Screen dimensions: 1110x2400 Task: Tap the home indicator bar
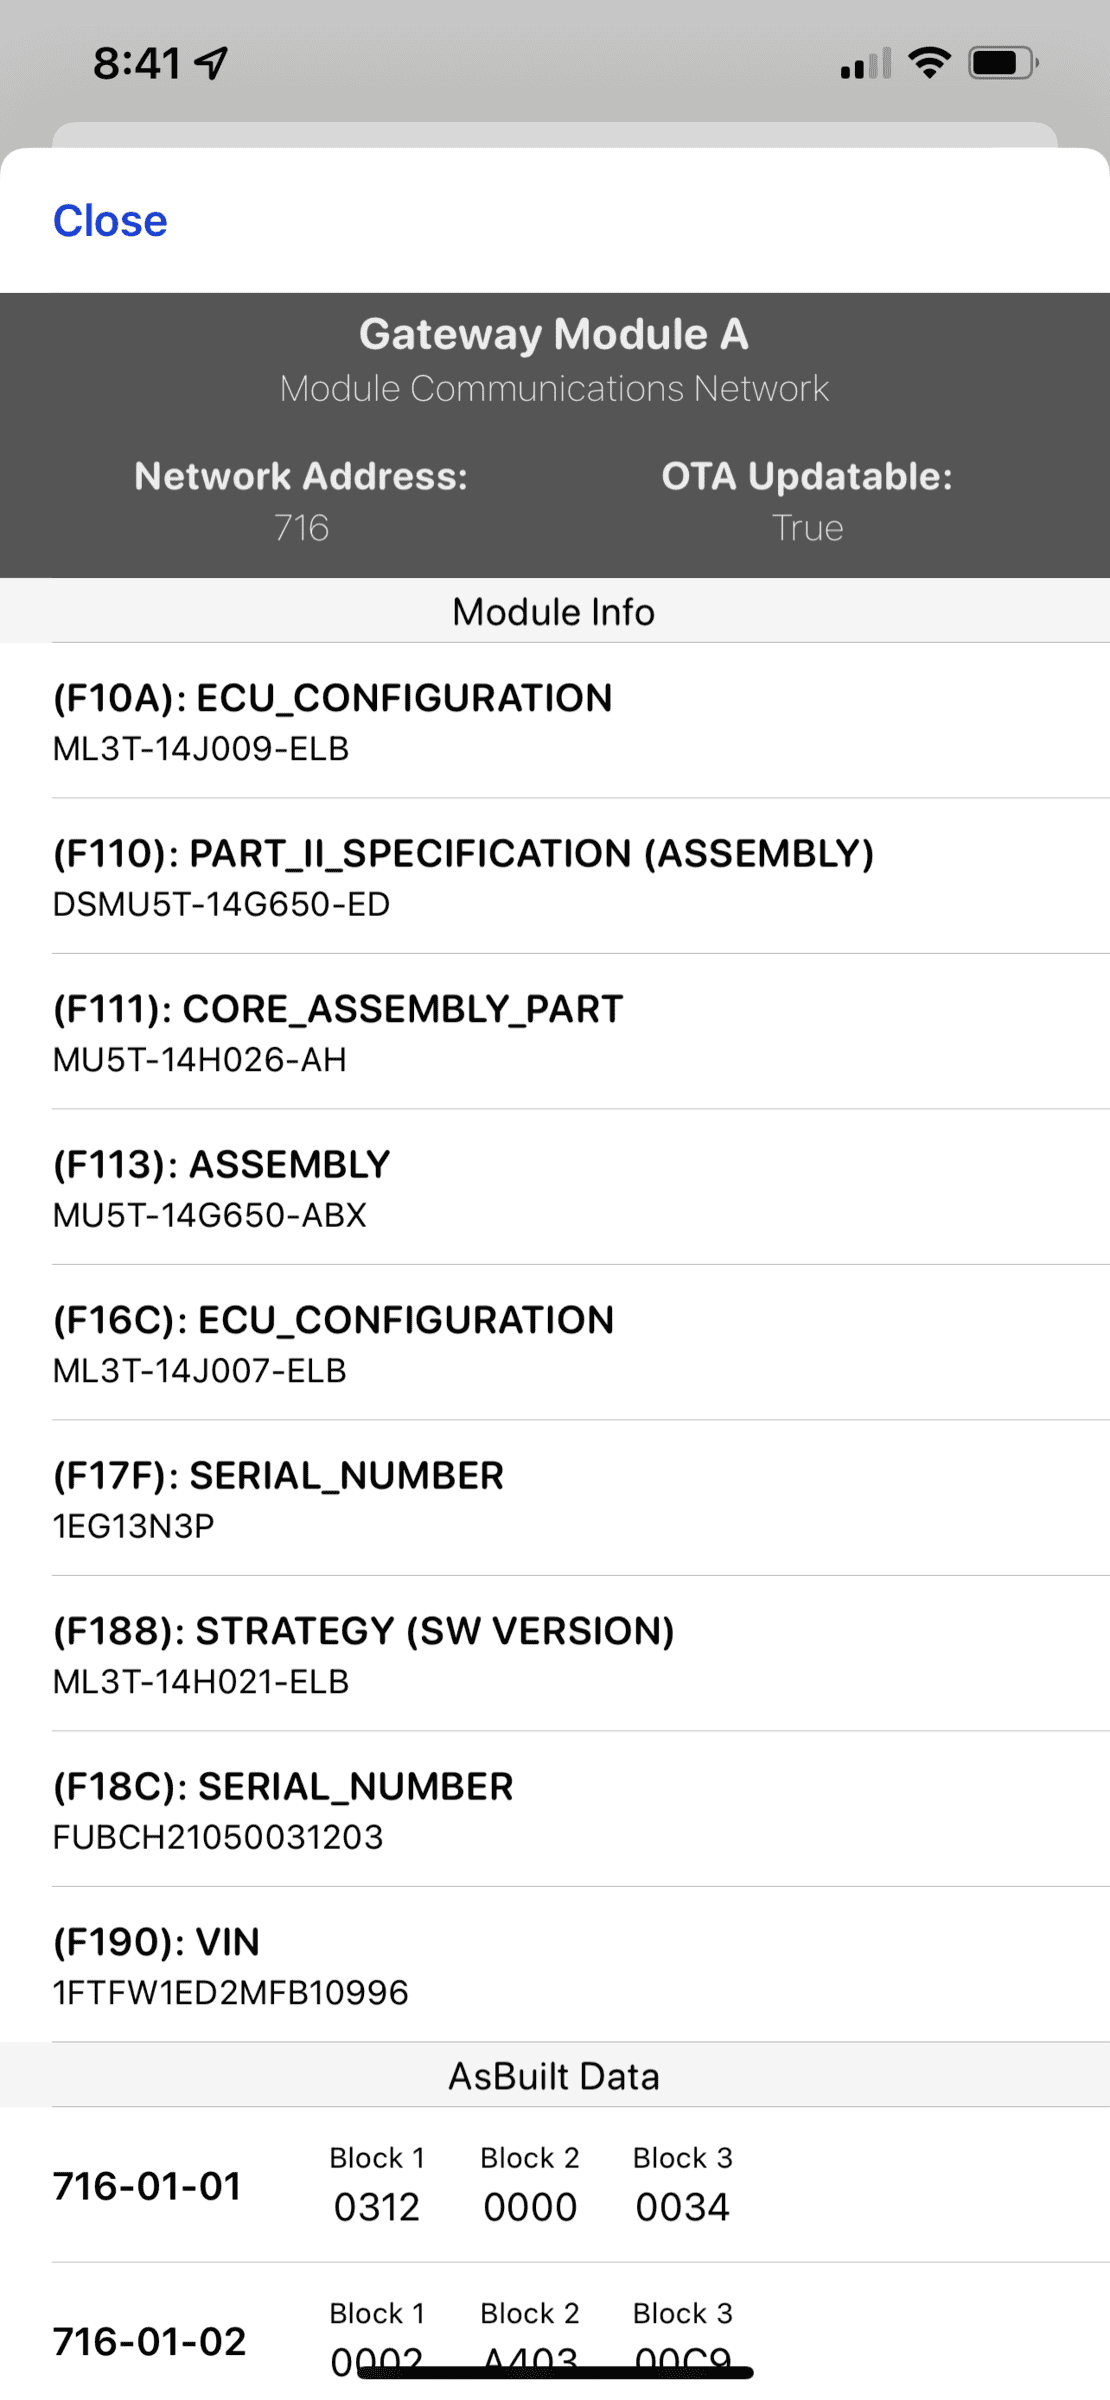[x=555, y=2372]
